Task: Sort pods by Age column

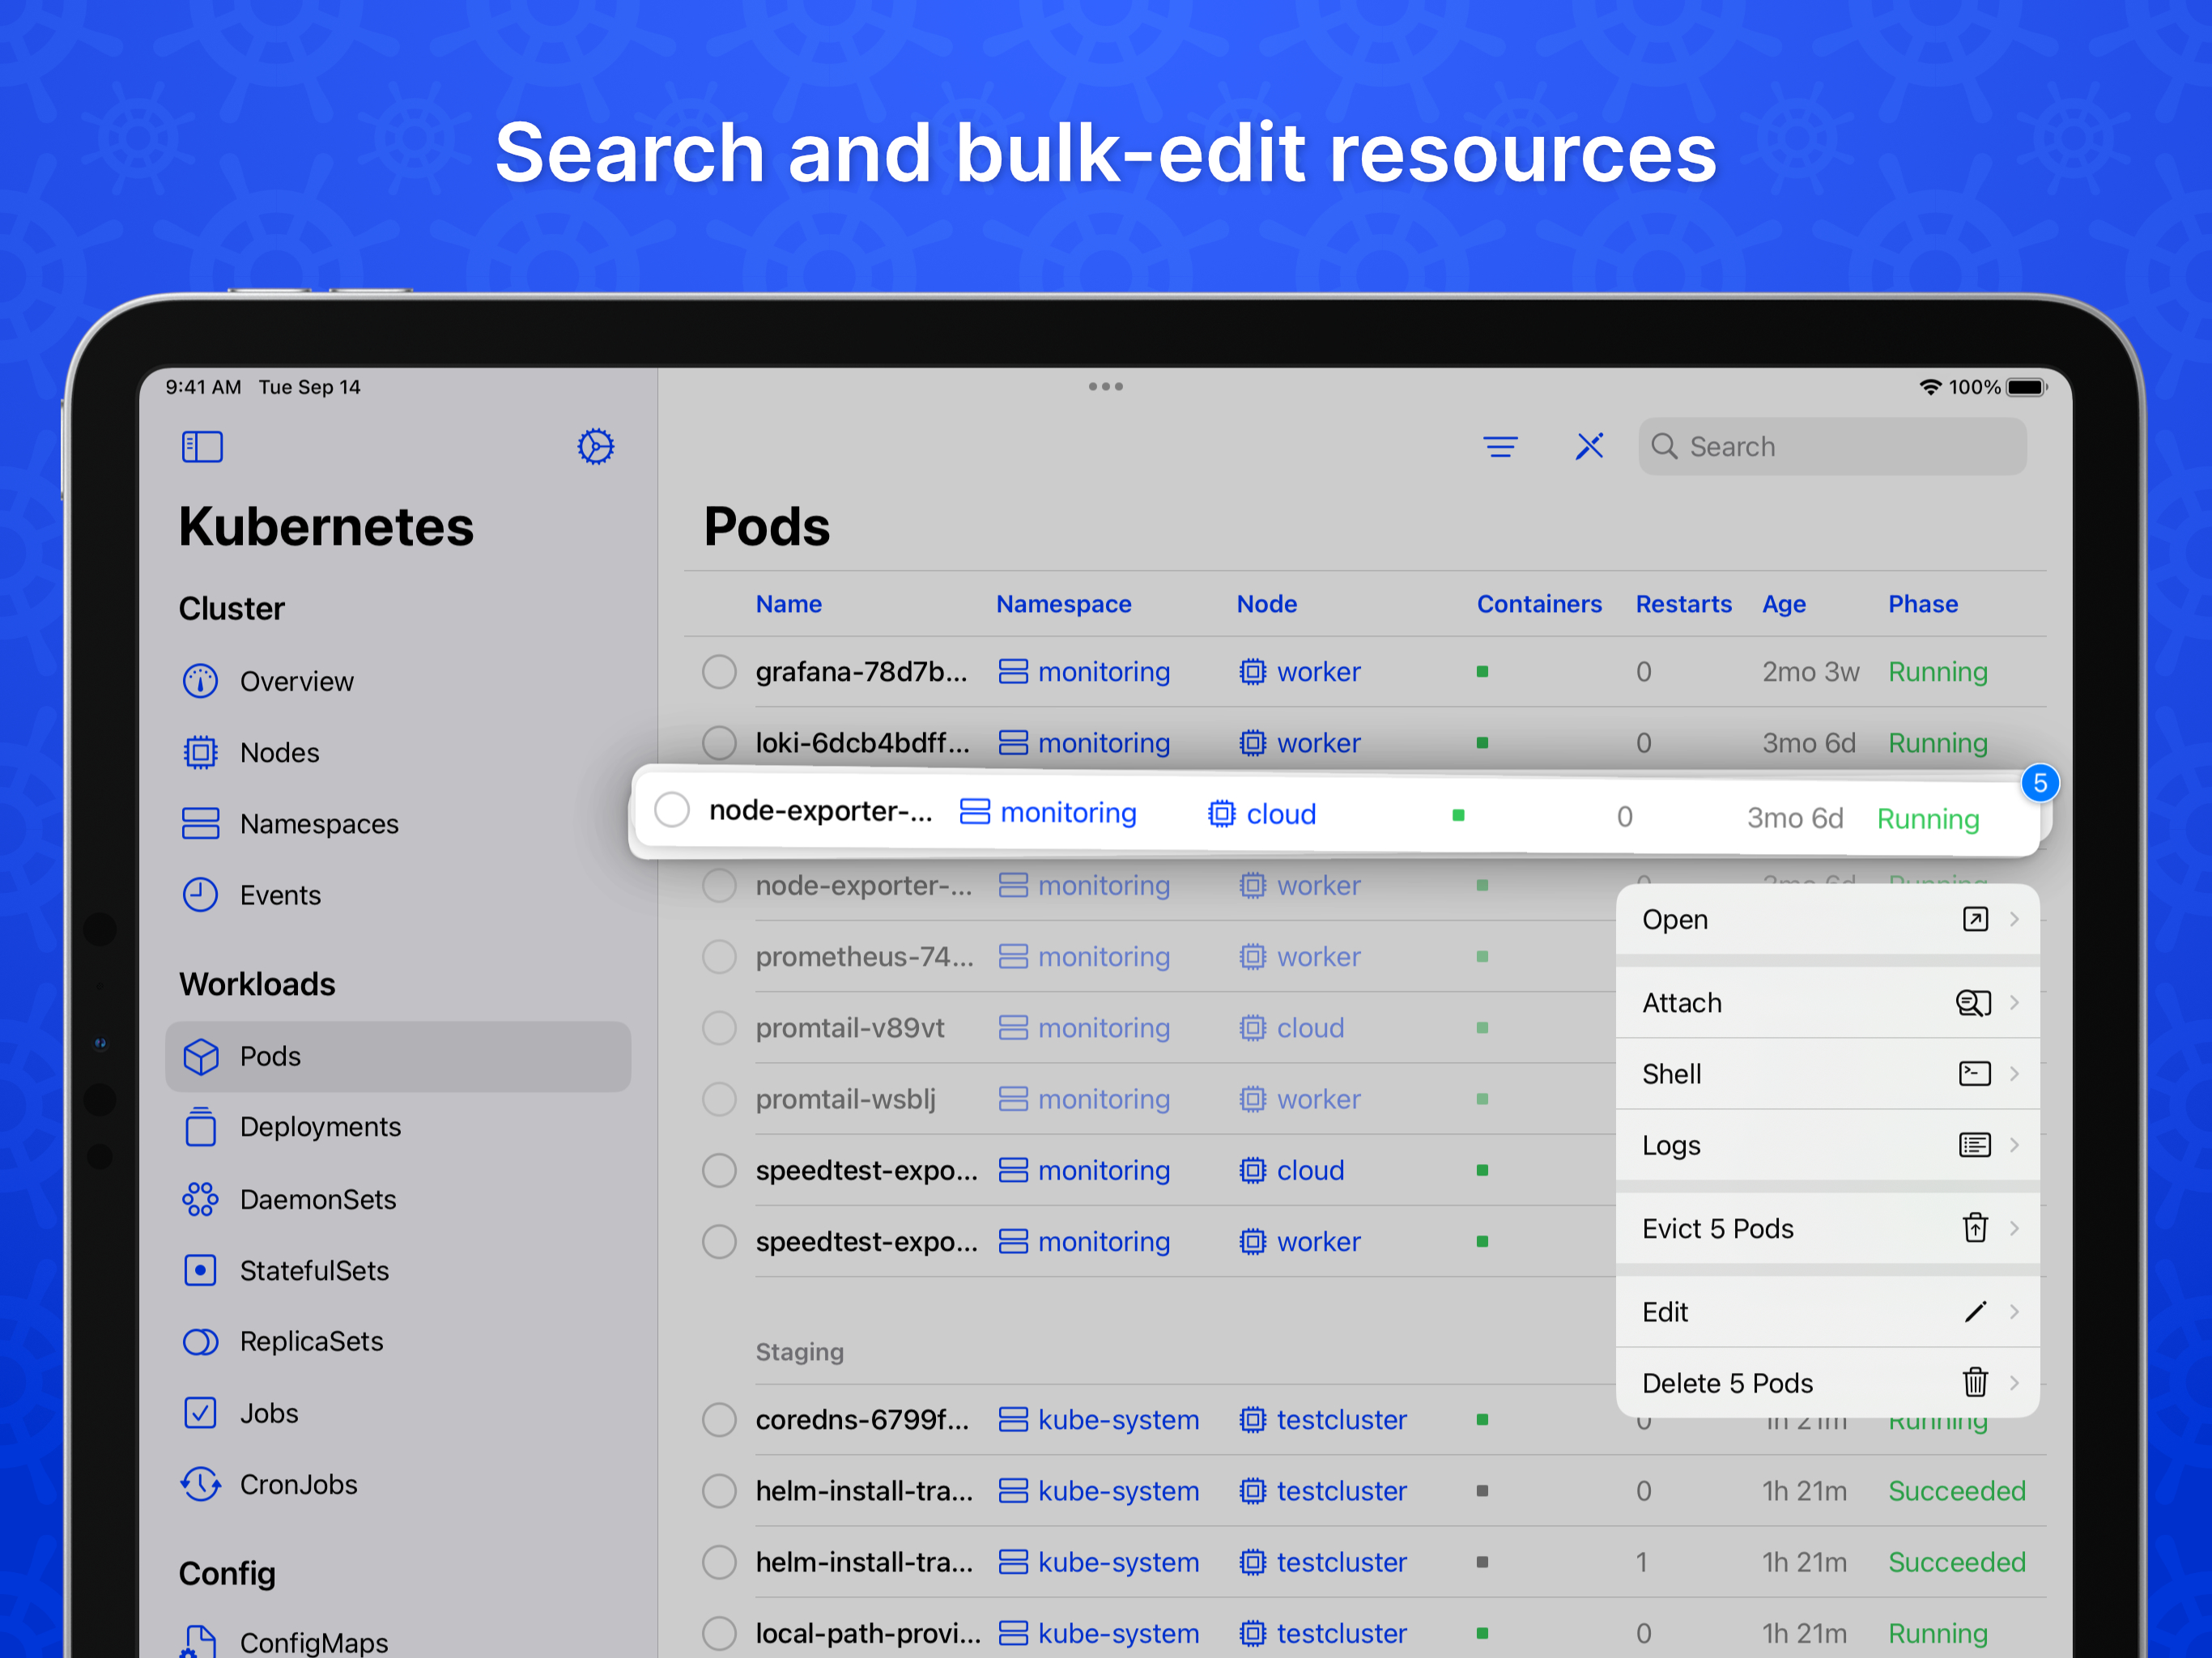Action: click(1783, 604)
